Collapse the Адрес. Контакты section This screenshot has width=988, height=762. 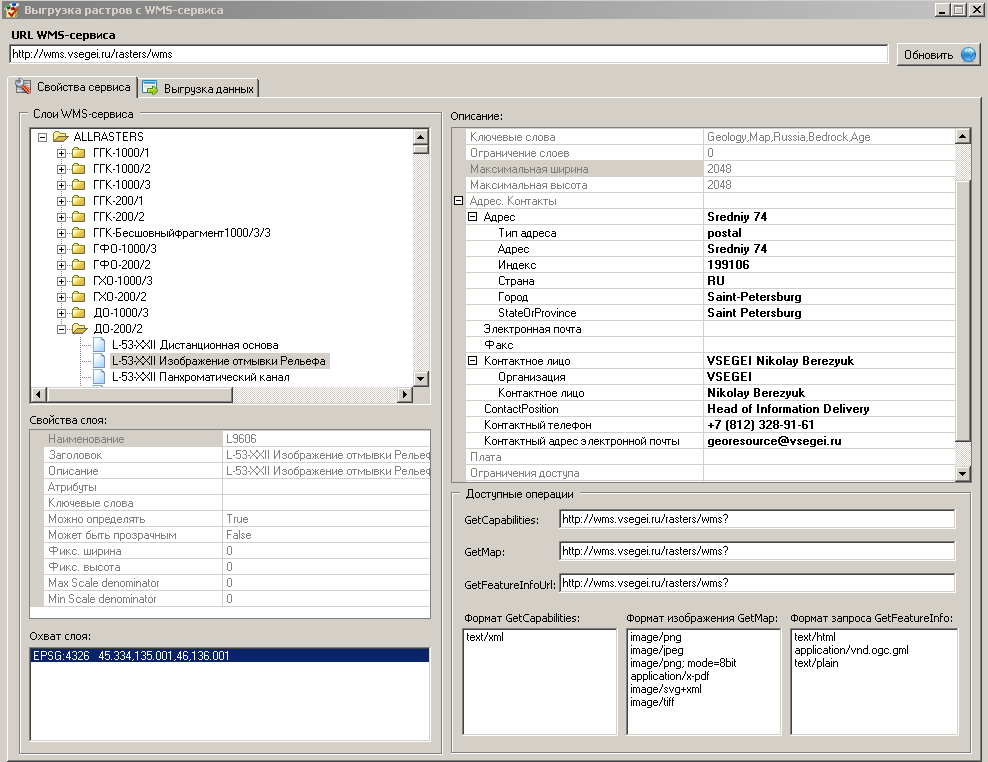(458, 201)
